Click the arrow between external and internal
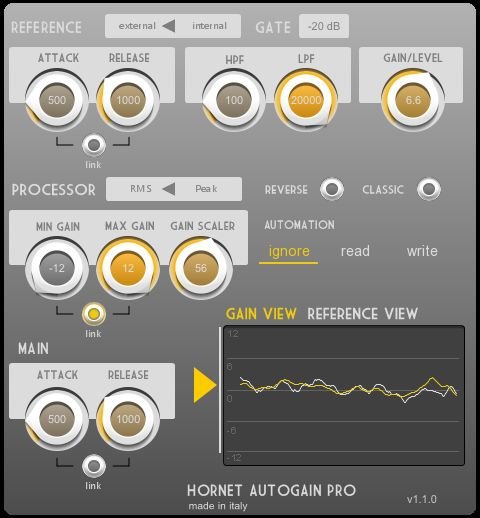The width and height of the screenshot is (480, 518). [169, 26]
